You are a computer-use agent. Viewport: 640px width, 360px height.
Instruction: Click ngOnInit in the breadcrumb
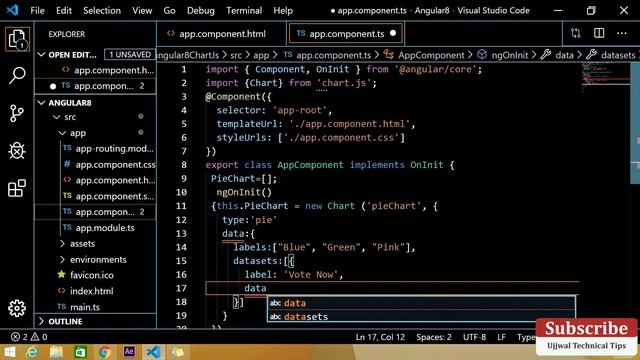tap(510, 55)
